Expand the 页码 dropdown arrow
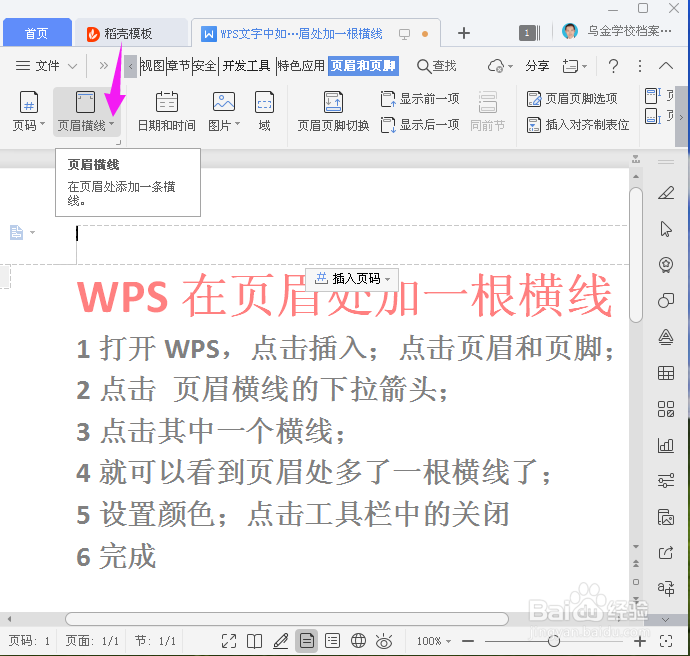 pyautogui.click(x=42, y=125)
